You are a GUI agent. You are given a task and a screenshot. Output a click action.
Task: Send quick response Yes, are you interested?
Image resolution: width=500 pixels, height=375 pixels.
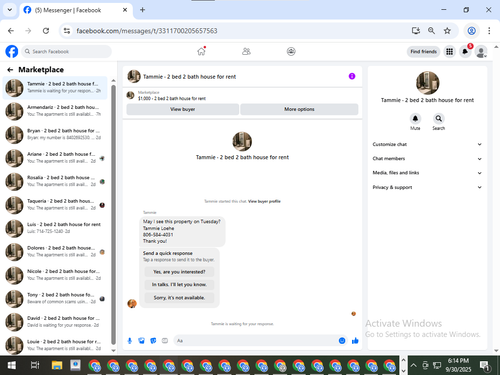(x=179, y=272)
